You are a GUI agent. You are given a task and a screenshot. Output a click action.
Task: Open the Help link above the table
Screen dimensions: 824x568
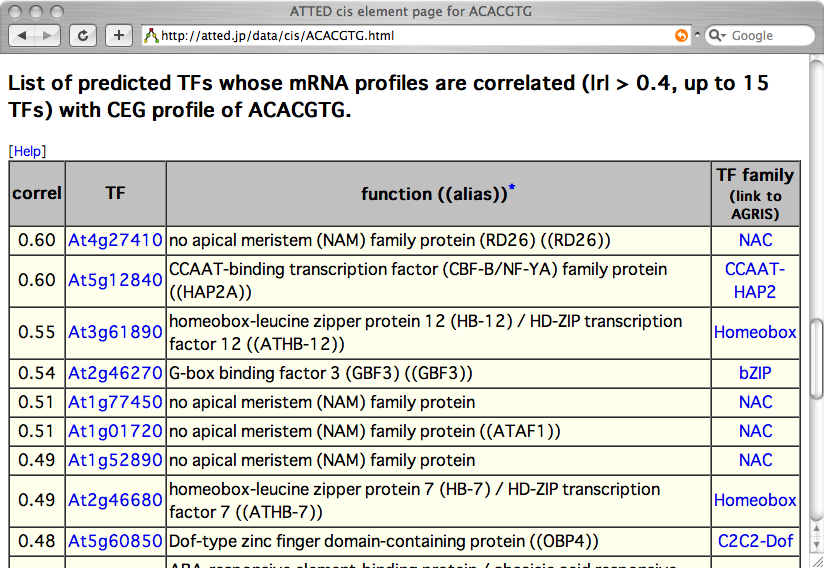(27, 151)
